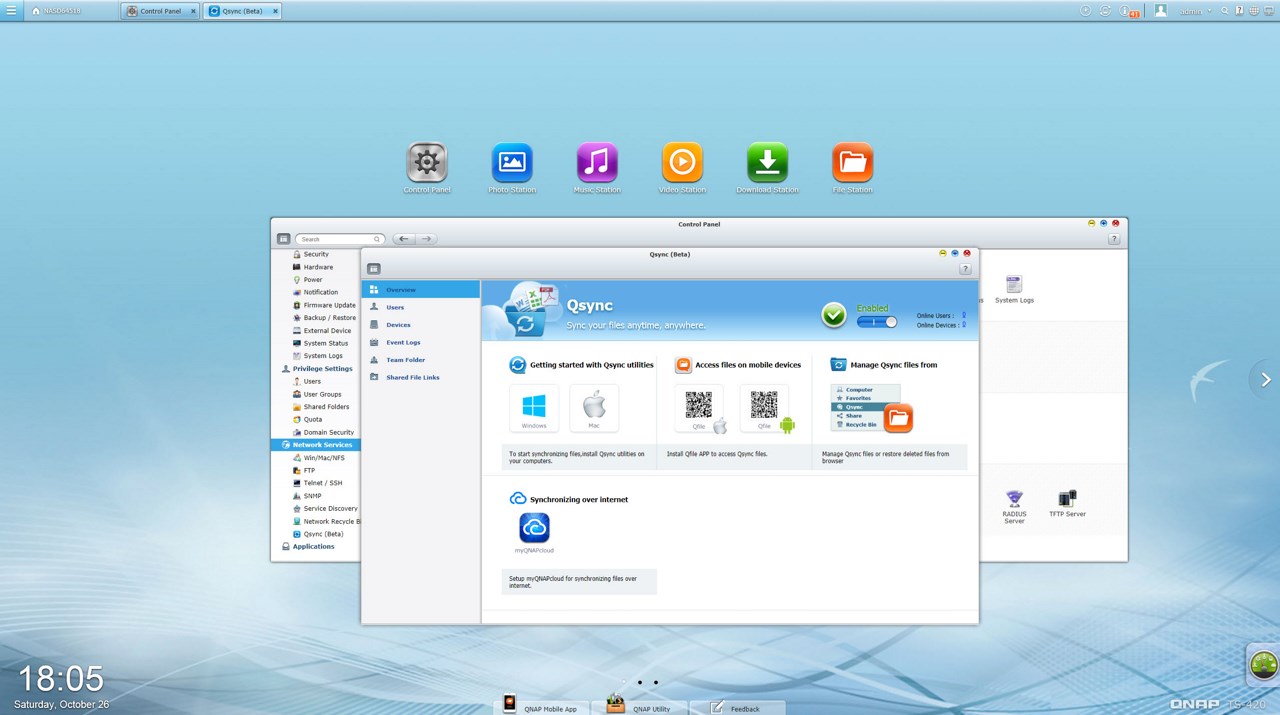Open Power settings in Control Panel tree
Viewport: 1280px width, 715px height.
[x=313, y=280]
